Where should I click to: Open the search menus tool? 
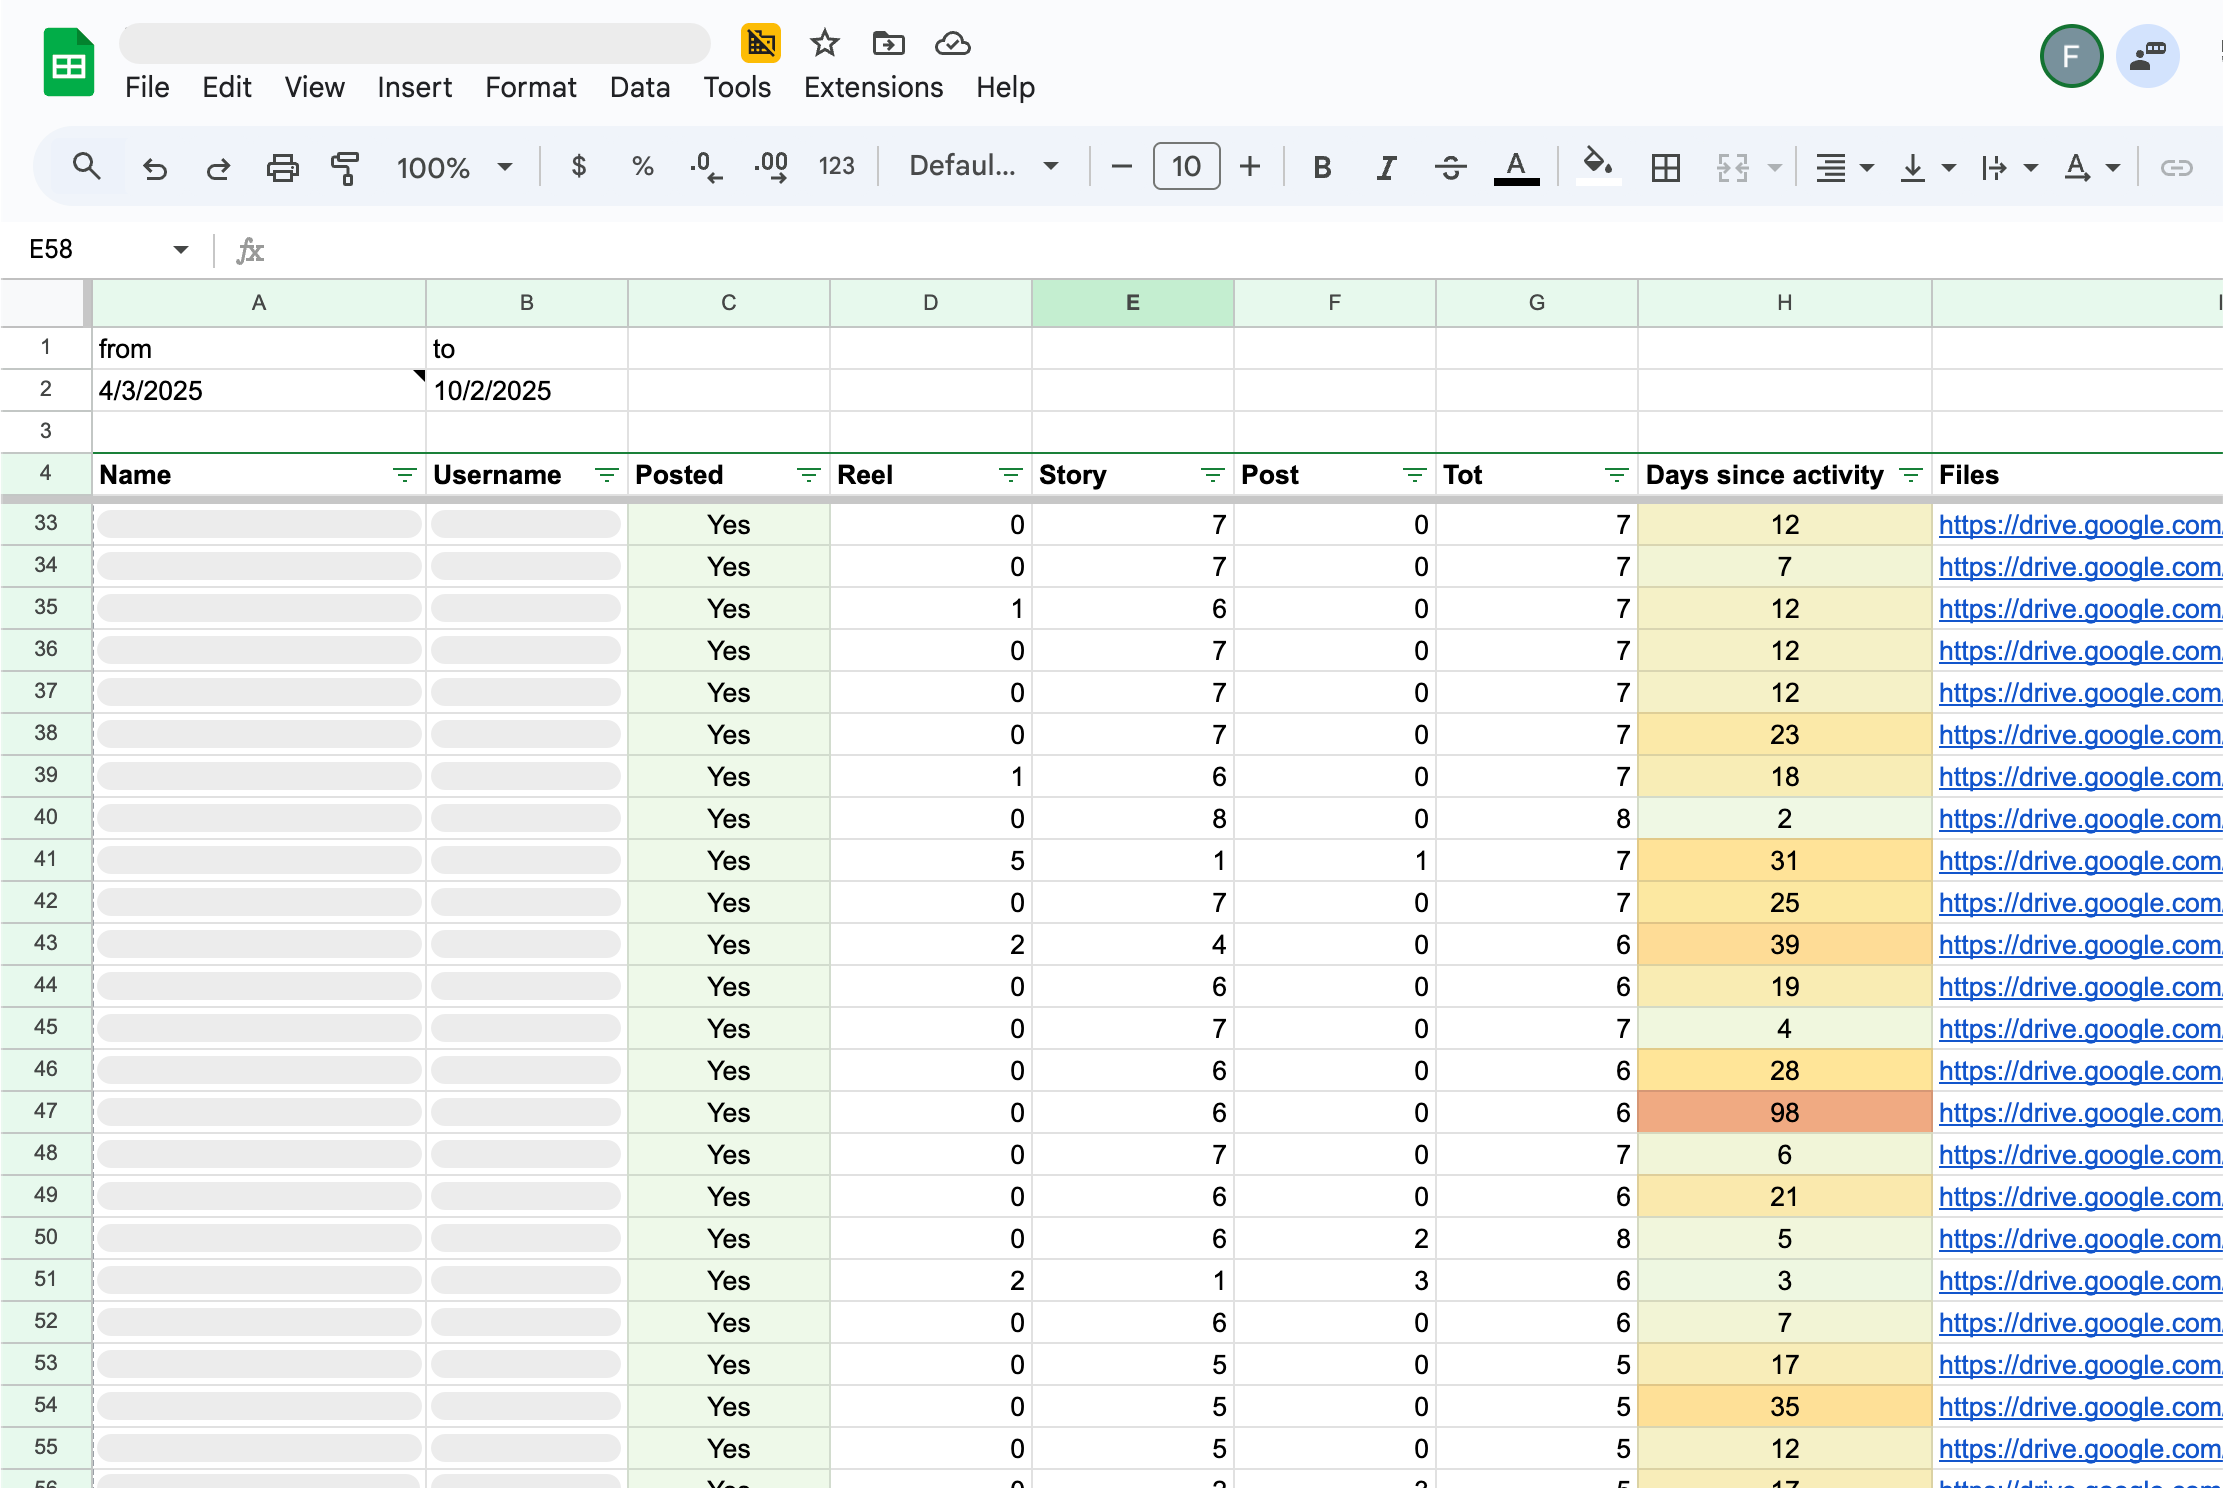(x=87, y=167)
